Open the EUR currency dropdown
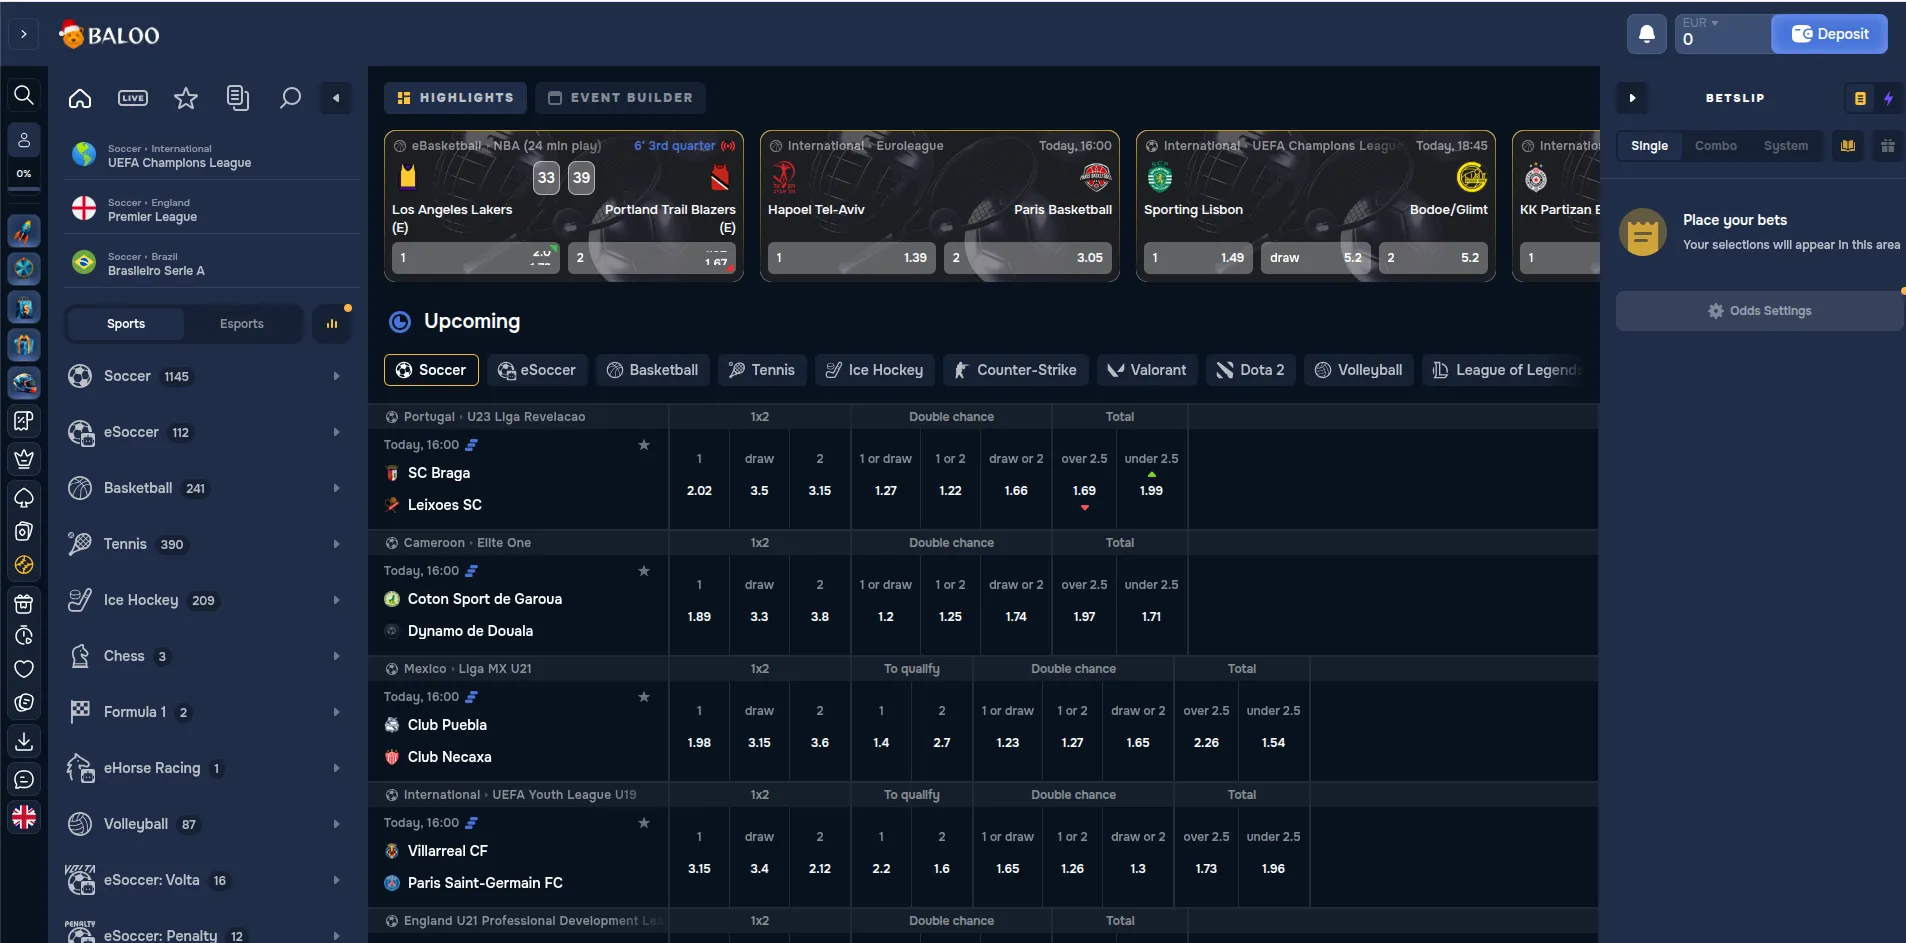This screenshot has width=1906, height=943. coord(1701,23)
